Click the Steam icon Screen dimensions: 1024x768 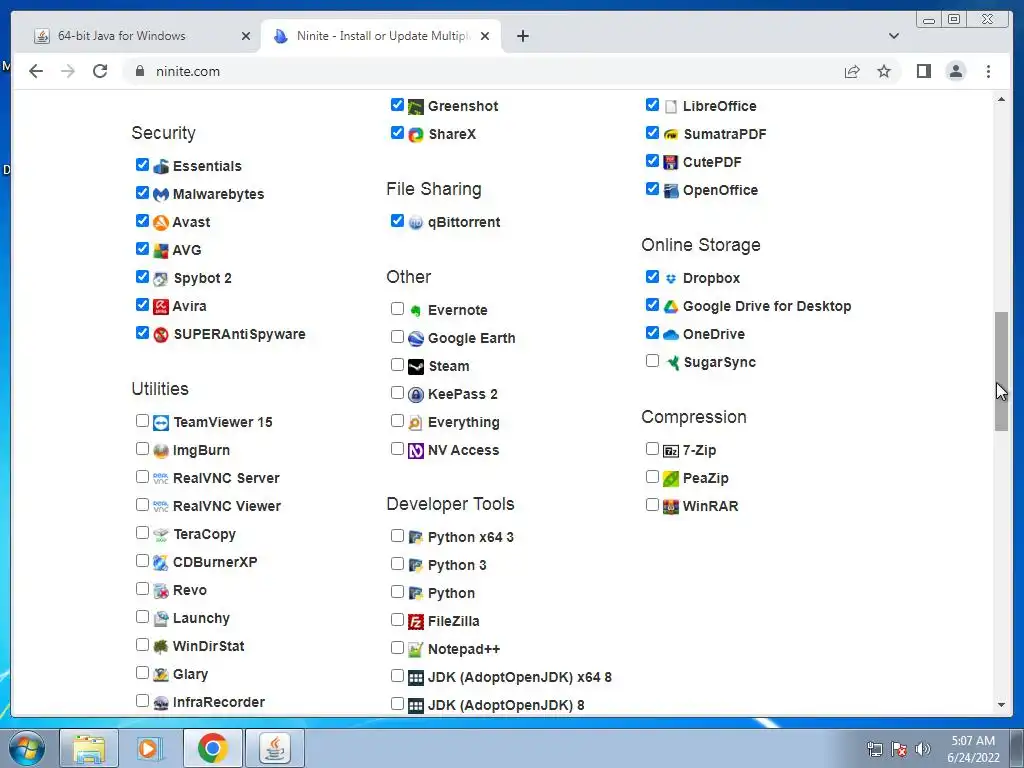[x=416, y=366]
